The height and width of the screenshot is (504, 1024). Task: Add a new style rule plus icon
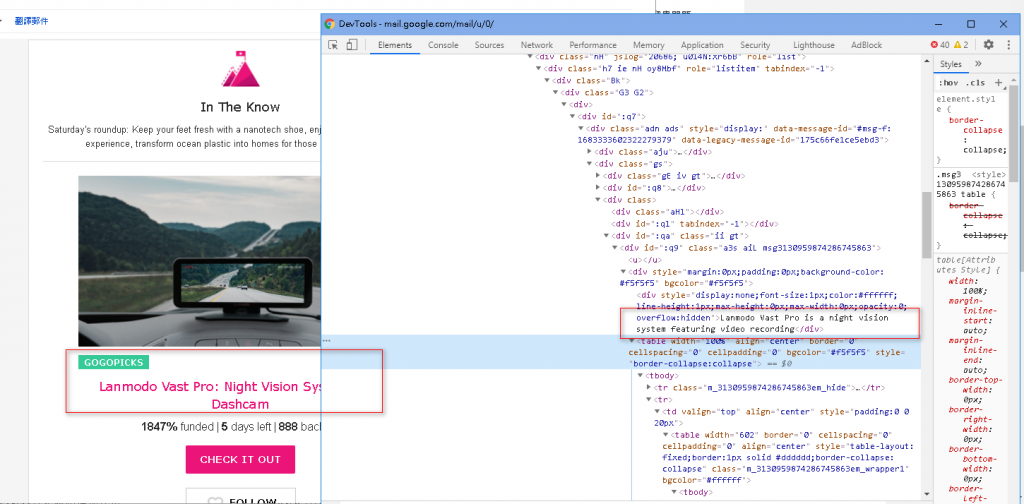pos(998,83)
